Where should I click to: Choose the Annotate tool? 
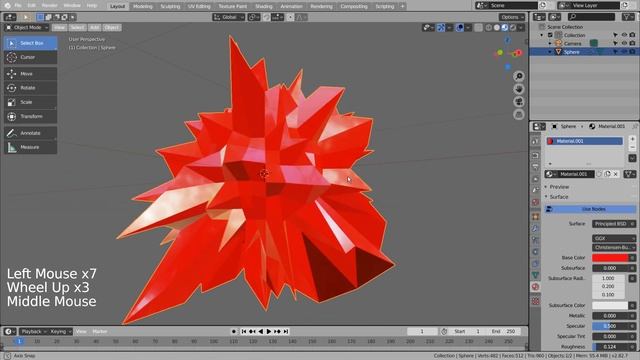[x=31, y=133]
